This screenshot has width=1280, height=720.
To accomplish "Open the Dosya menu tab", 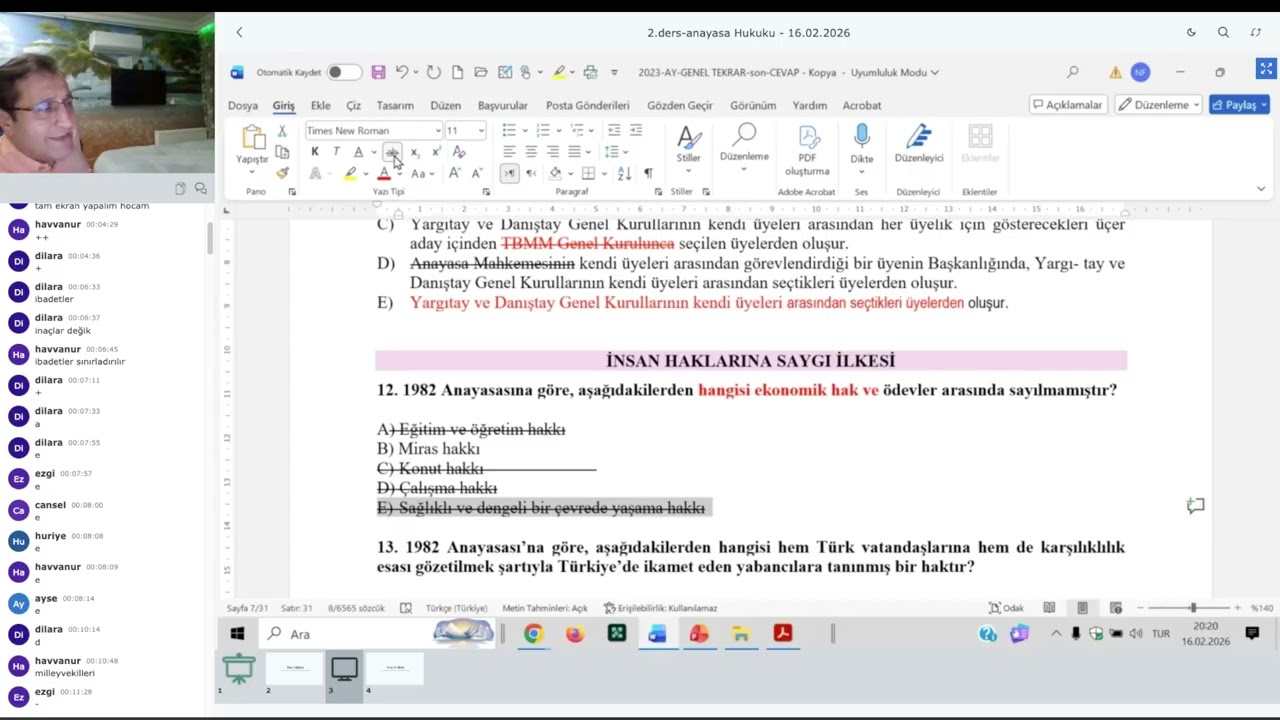I will pos(243,105).
